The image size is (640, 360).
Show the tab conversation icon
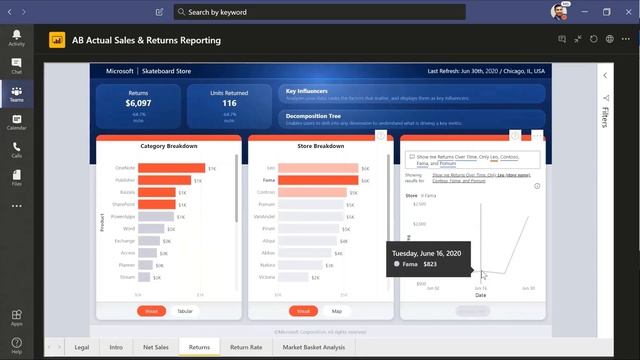tap(562, 39)
